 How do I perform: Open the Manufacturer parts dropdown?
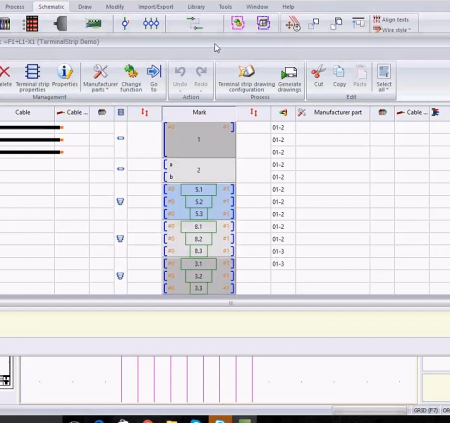point(100,78)
